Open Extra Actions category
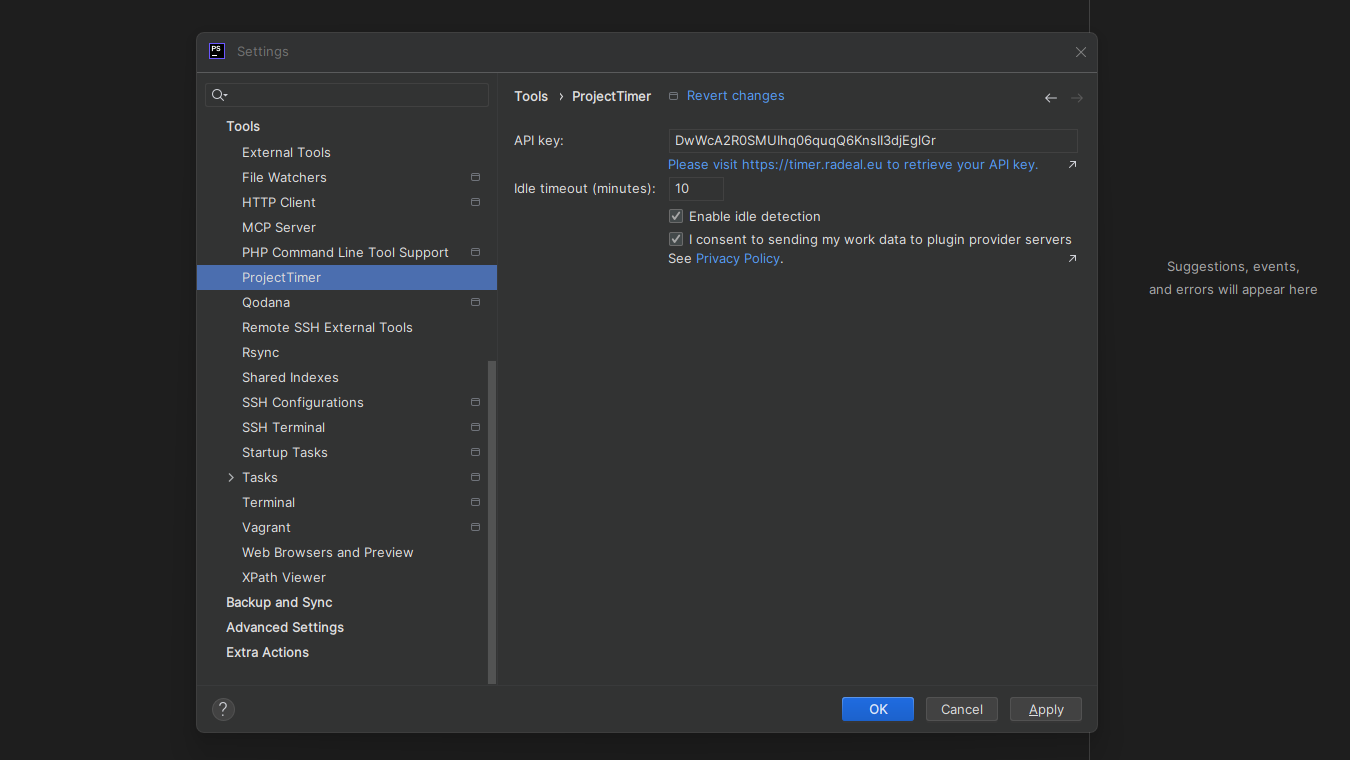Image resolution: width=1350 pixels, height=760 pixels. pos(268,652)
